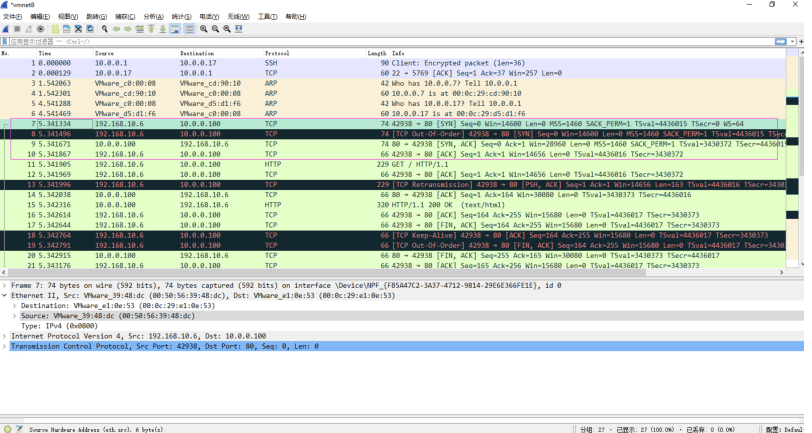Viewport: 812px width, 433px height.
Task: Click the horizontal scrollbar of packet list
Action: point(393,272)
